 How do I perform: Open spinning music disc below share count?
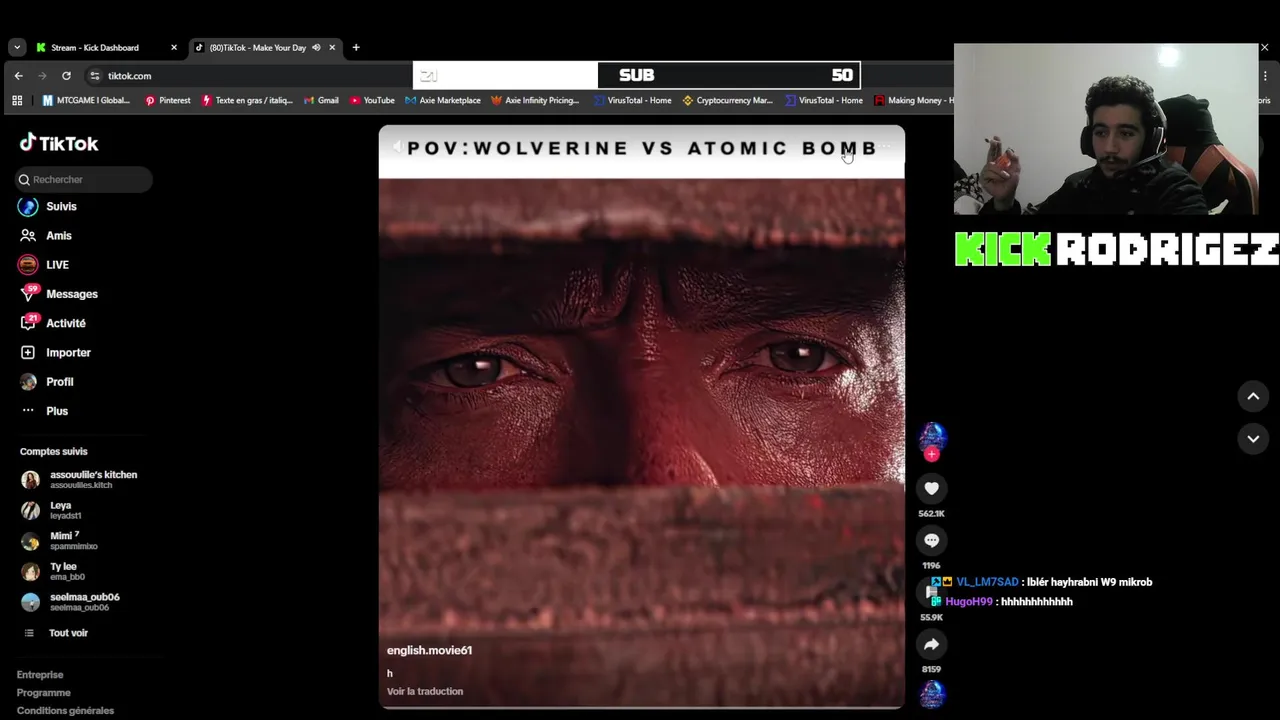coord(932,694)
